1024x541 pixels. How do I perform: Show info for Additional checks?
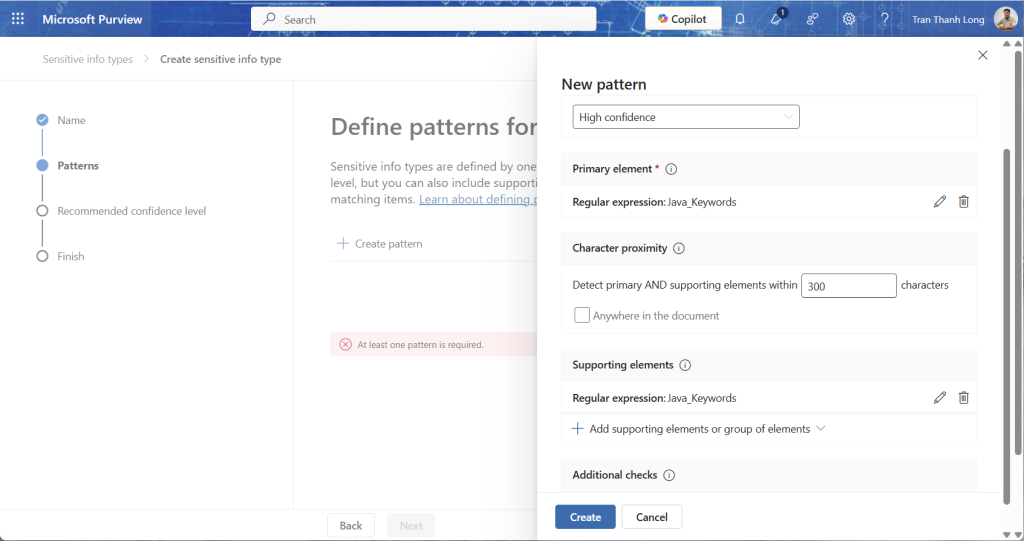click(x=669, y=475)
